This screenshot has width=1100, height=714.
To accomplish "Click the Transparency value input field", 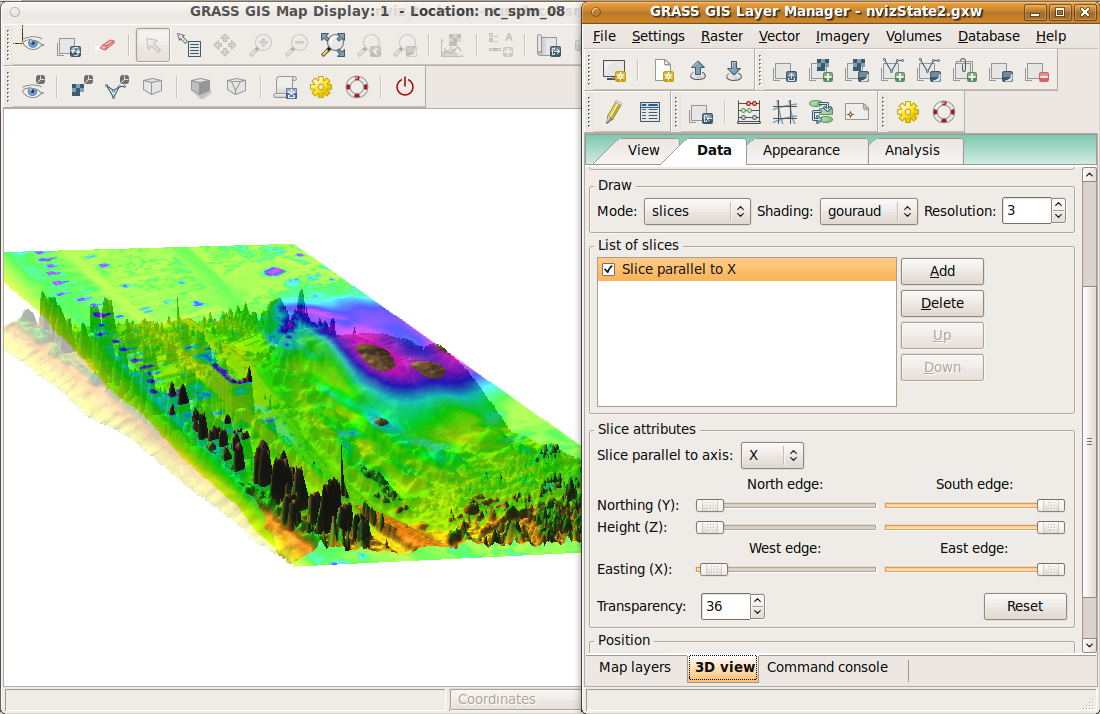I will click(x=725, y=606).
